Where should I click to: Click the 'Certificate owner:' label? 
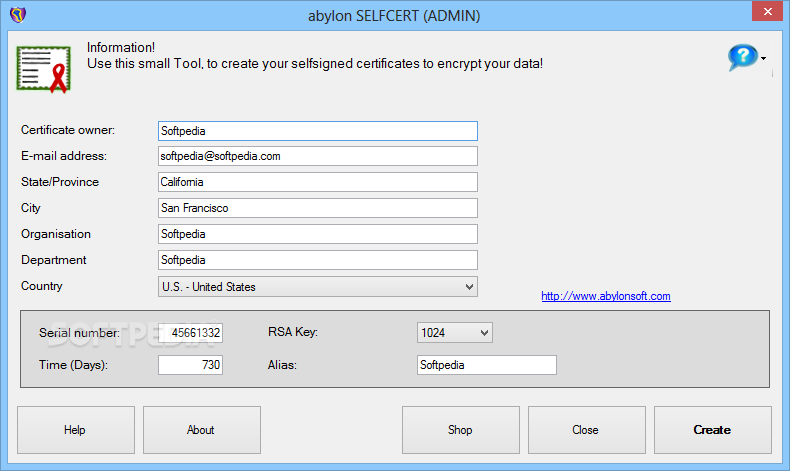click(x=68, y=130)
